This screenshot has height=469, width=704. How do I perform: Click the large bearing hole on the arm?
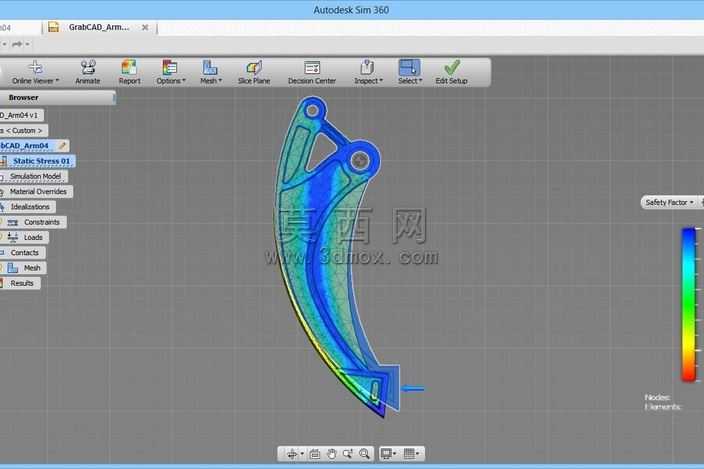(360, 160)
